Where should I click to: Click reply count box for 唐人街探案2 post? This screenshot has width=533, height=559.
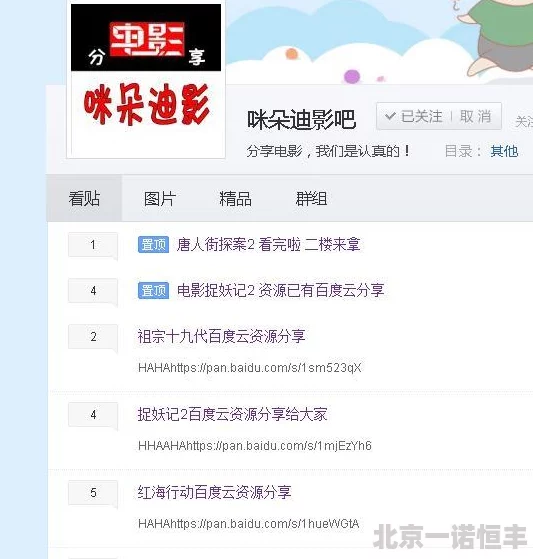93,245
